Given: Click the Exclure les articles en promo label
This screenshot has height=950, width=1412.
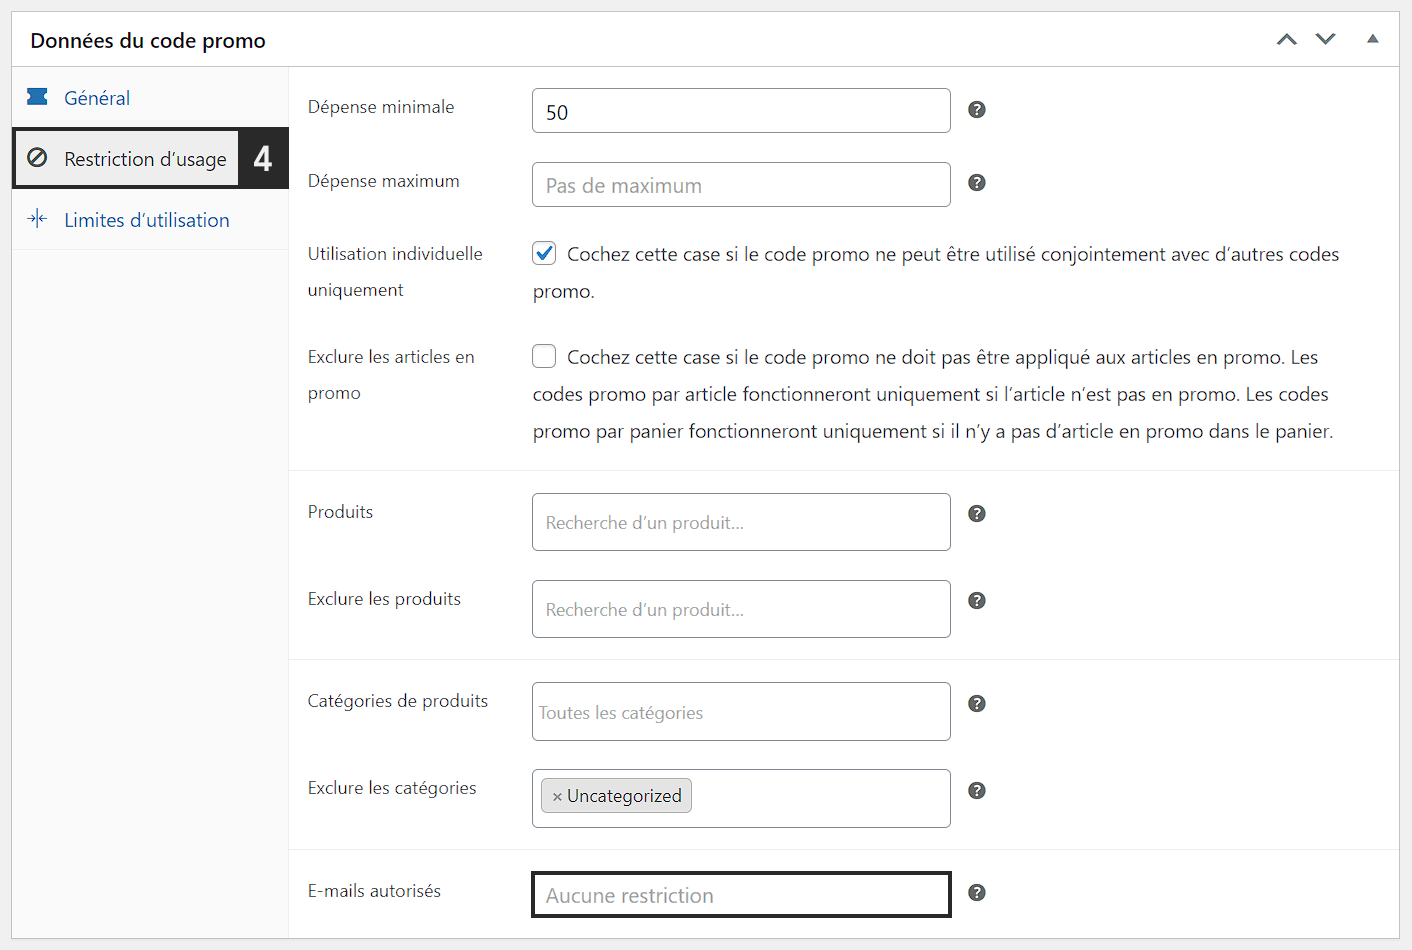Looking at the screenshot, I should 391,375.
